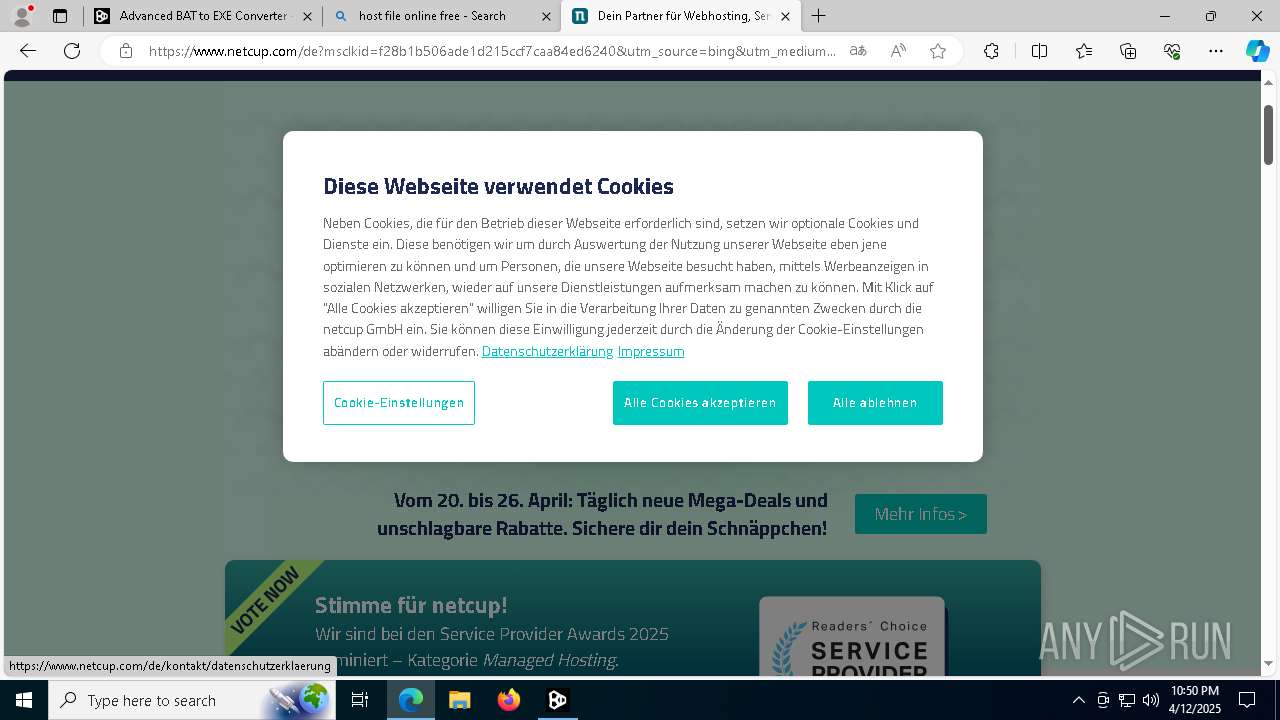Launch Firefox from the taskbar
This screenshot has width=1280, height=720.
(509, 700)
